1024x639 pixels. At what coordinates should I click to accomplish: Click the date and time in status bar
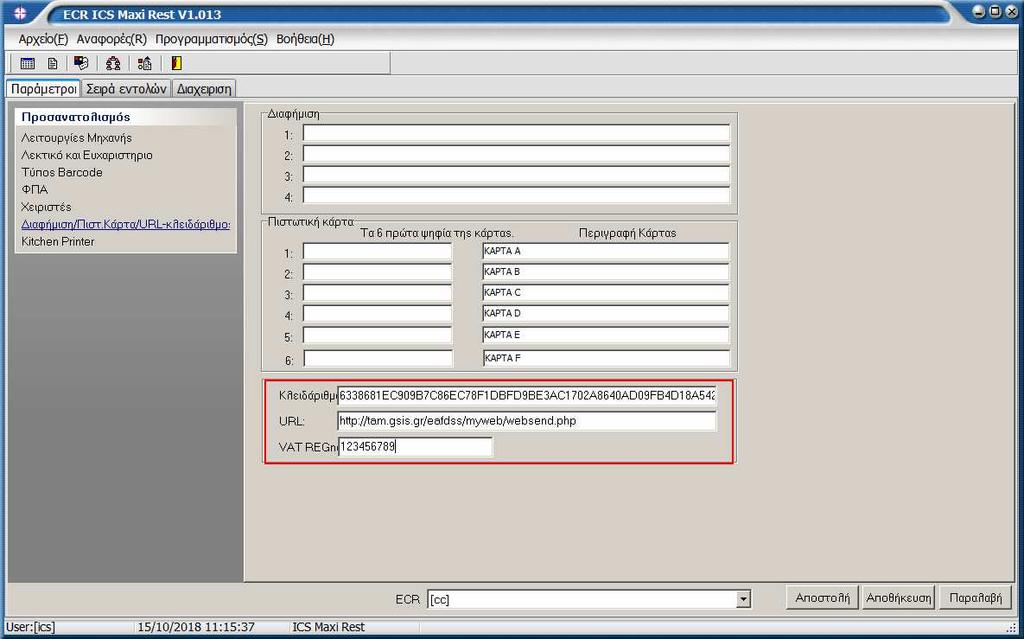(x=196, y=627)
